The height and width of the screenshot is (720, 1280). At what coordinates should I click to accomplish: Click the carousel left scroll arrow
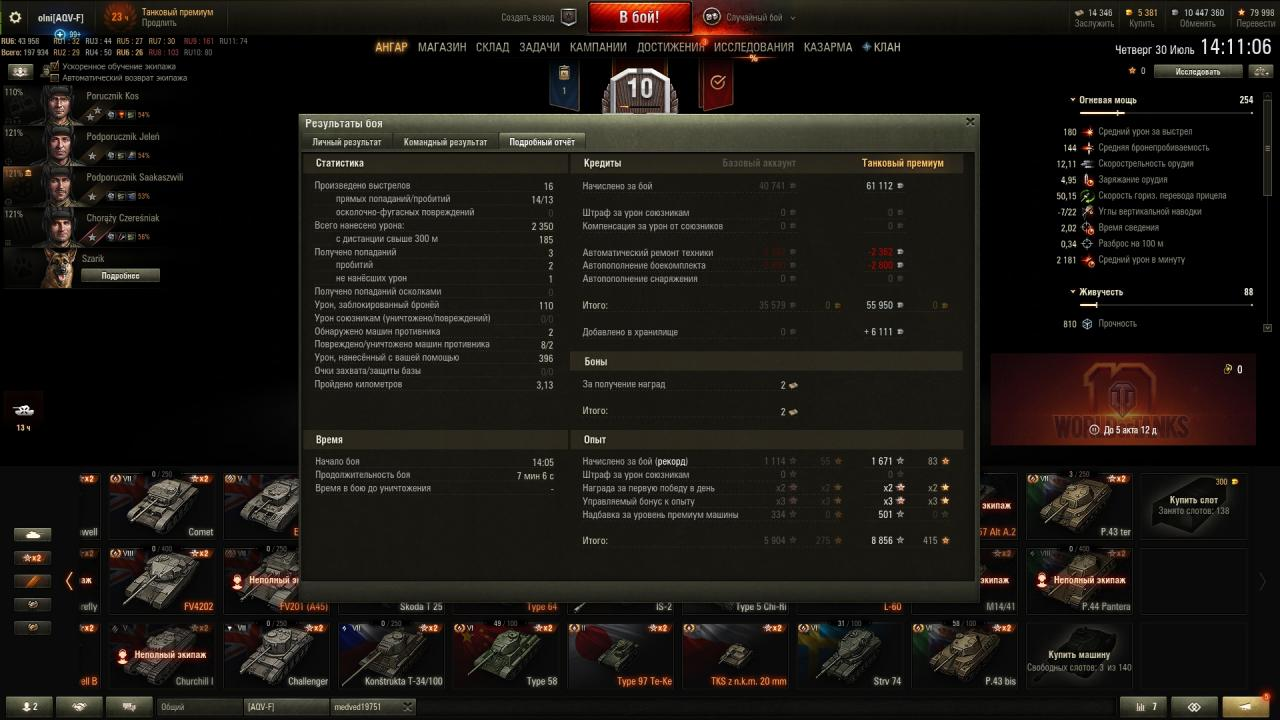pos(69,580)
